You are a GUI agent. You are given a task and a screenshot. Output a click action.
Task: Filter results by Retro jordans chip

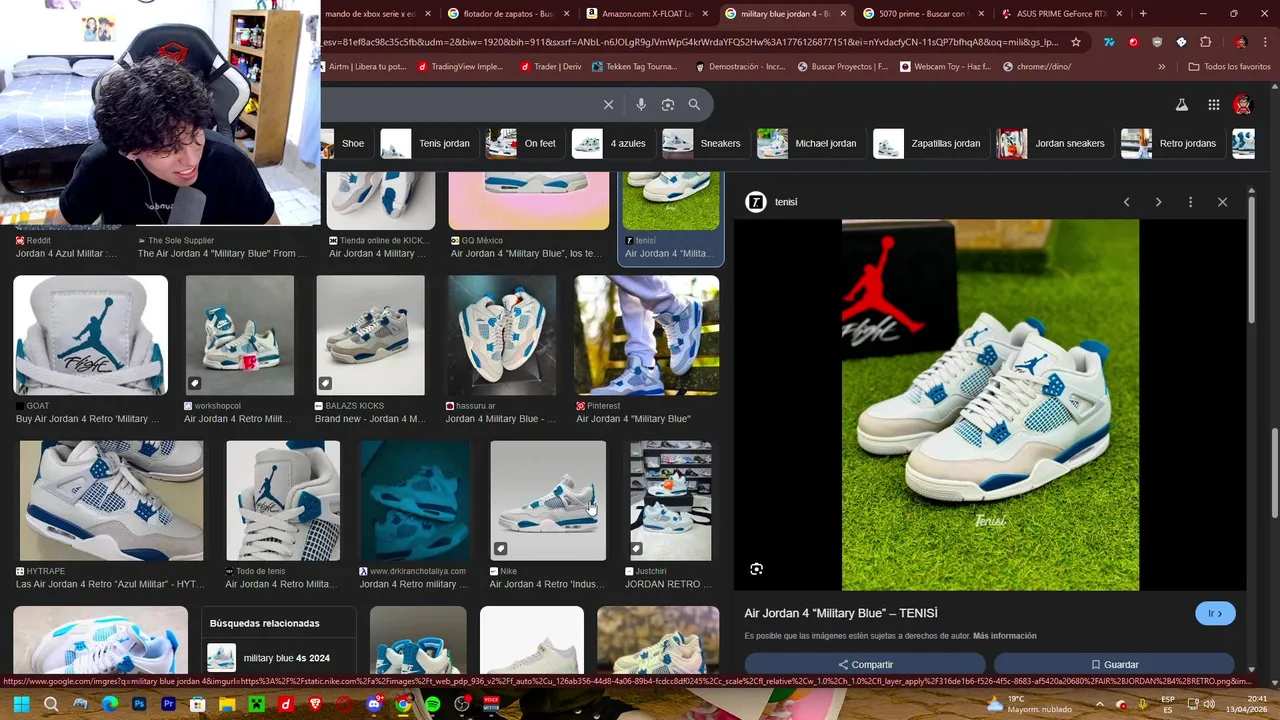click(1172, 143)
